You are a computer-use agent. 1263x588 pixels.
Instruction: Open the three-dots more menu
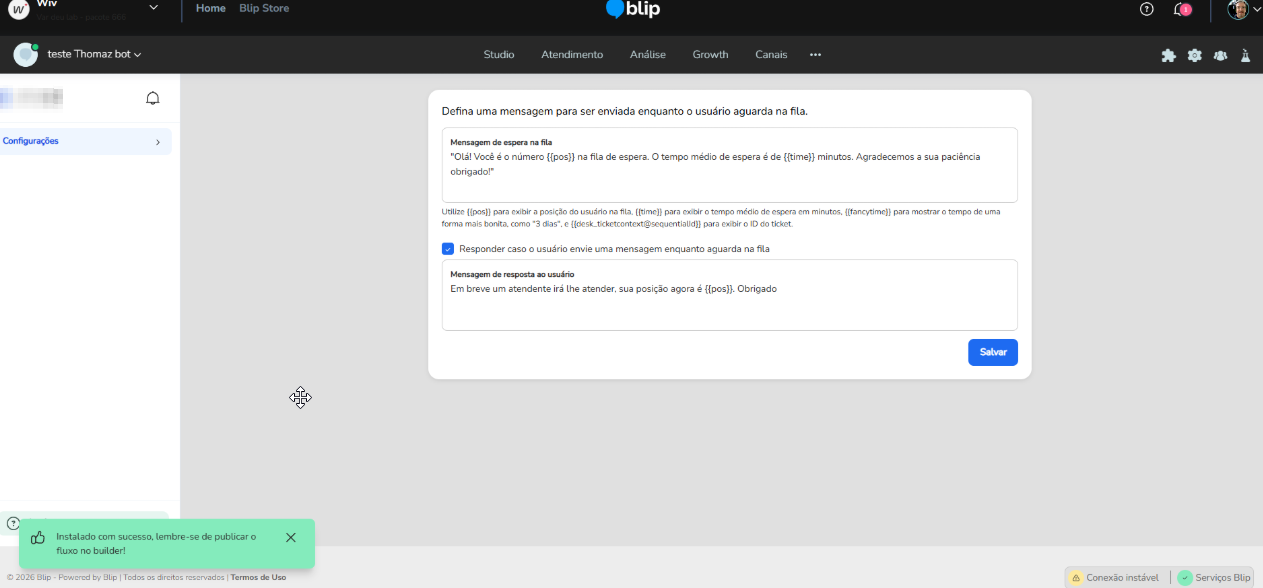pyautogui.click(x=815, y=54)
